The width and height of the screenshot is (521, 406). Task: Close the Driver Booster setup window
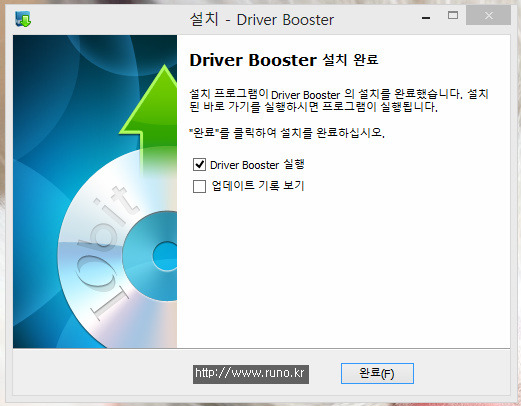(488, 15)
